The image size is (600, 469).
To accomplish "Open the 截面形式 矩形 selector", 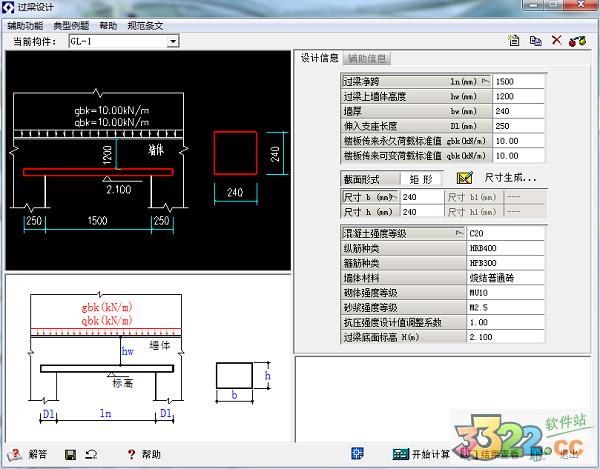I will point(421,179).
